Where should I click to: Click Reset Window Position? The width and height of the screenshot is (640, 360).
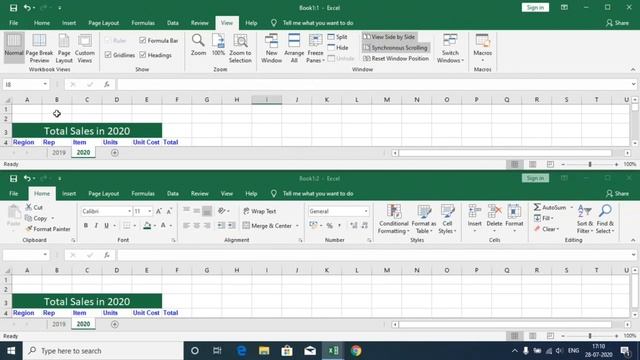396,58
